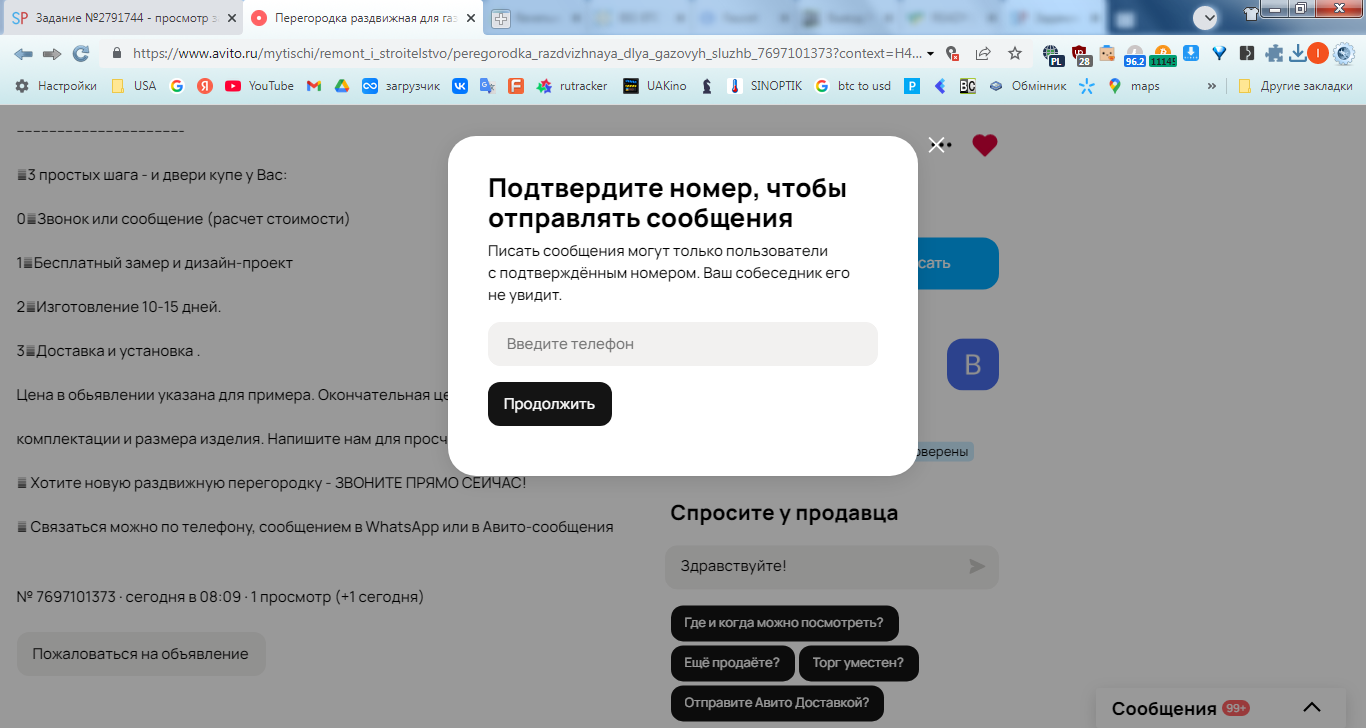Open the 'SINOPTIK' bookmark
Viewport: 1366px width, 728px height.
765,86
